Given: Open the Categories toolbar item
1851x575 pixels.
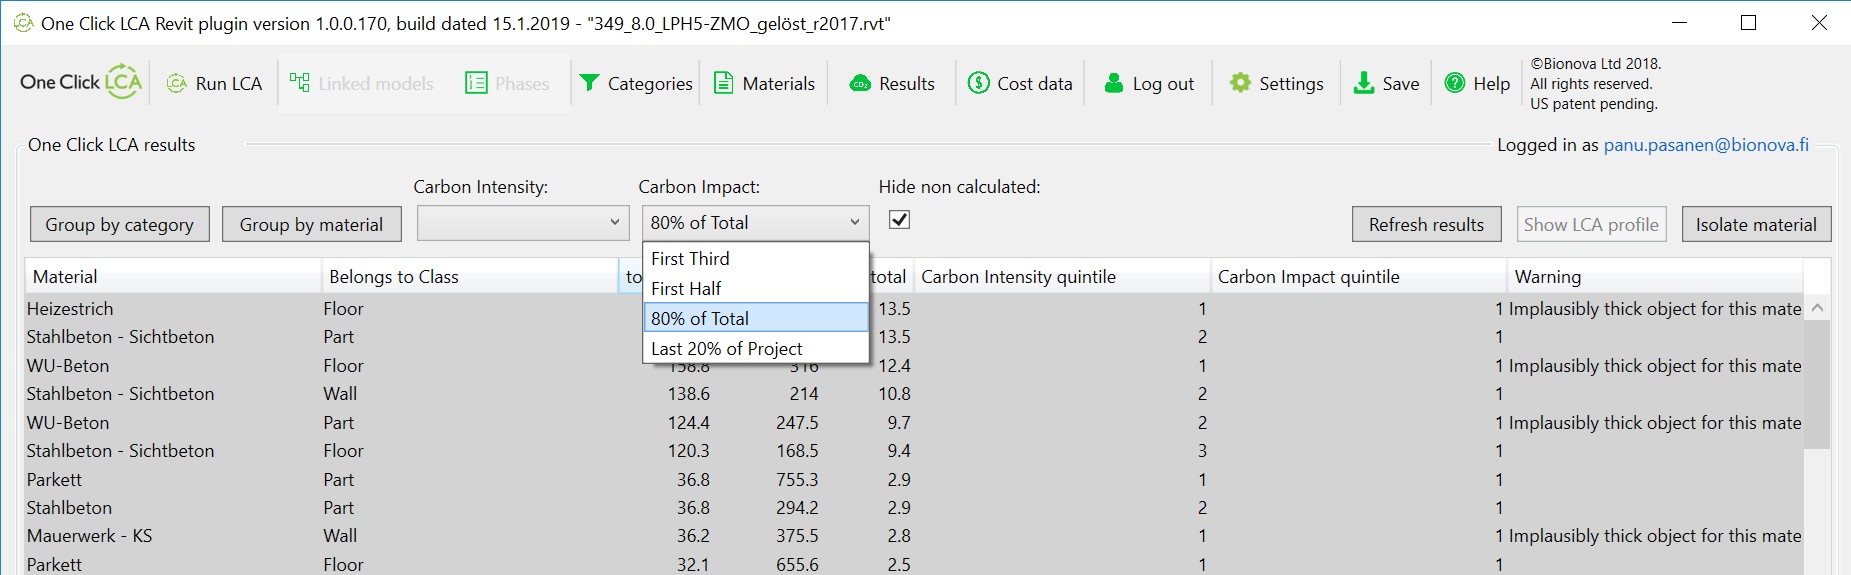Looking at the screenshot, I should (x=636, y=84).
